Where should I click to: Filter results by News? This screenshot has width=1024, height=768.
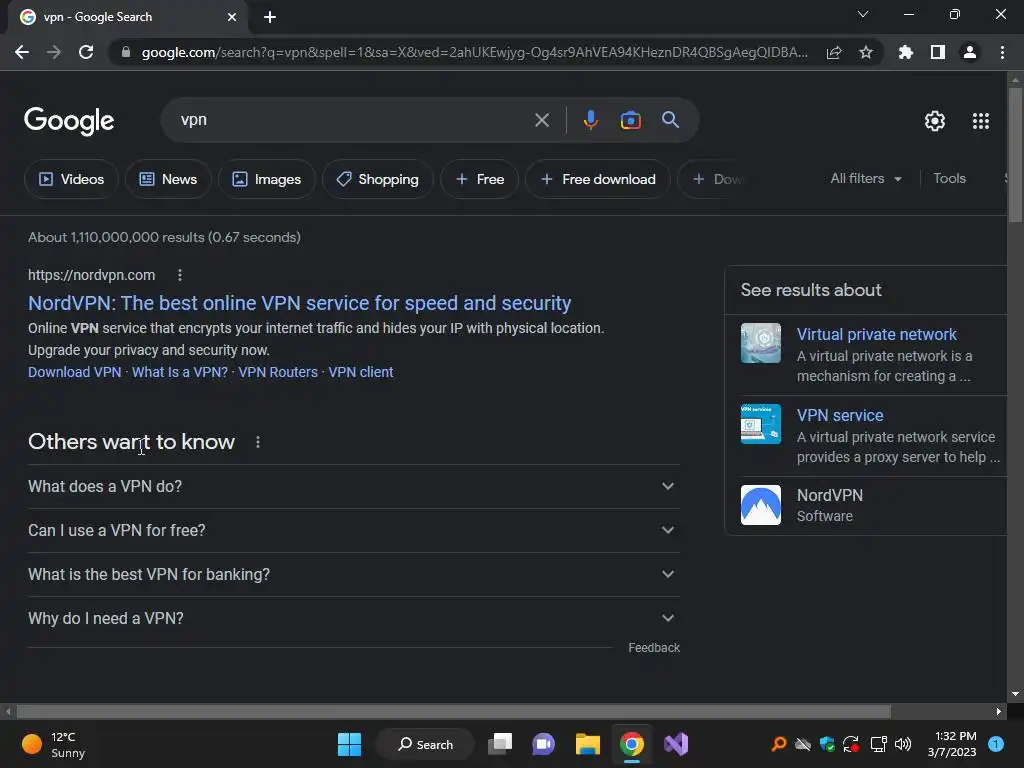coord(168,179)
